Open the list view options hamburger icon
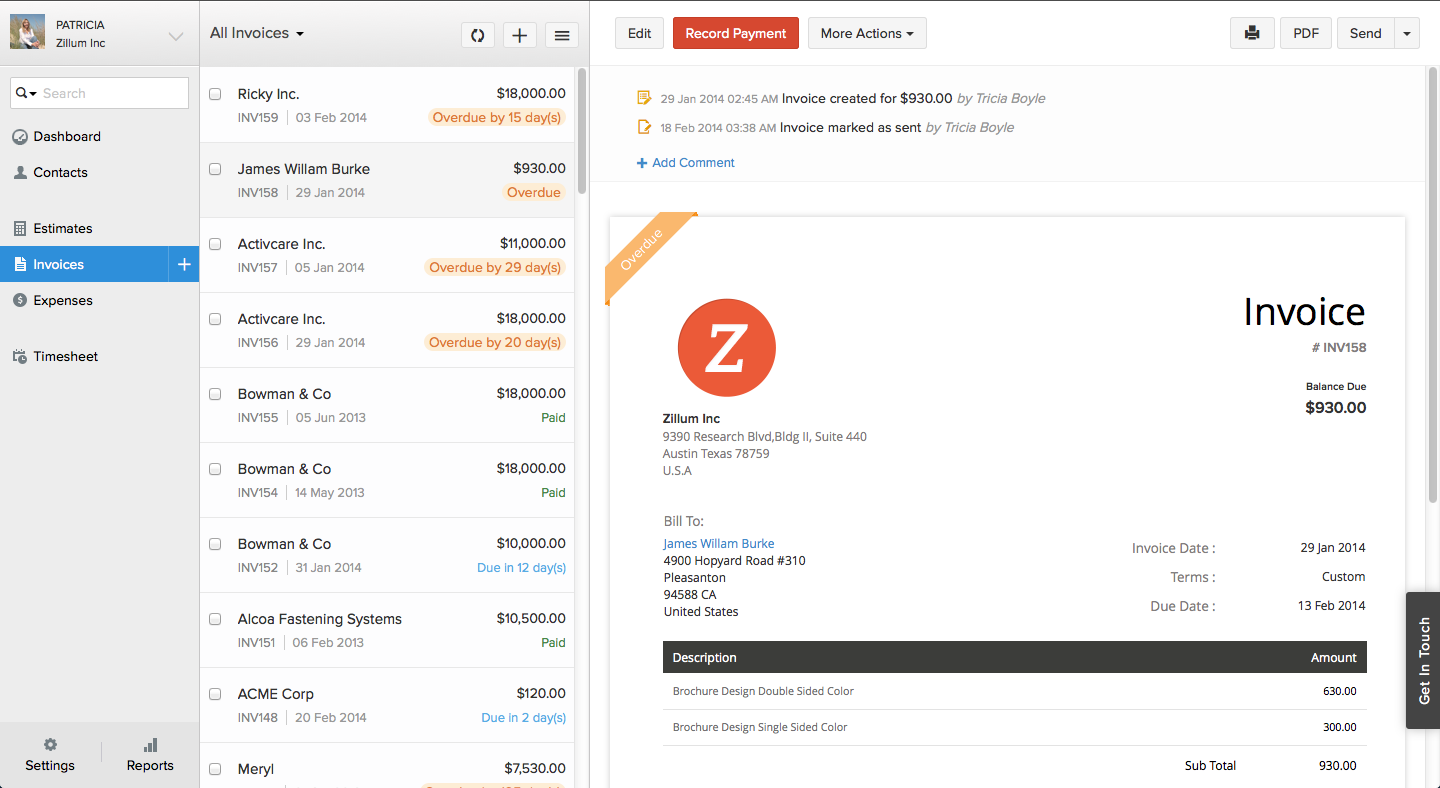The image size is (1440, 788). point(561,34)
